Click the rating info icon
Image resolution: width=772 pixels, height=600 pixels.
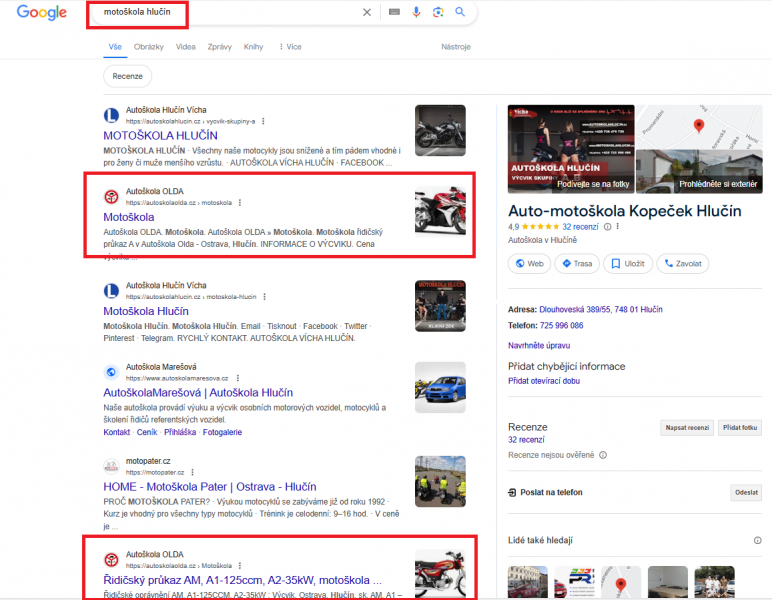pyautogui.click(x=608, y=227)
